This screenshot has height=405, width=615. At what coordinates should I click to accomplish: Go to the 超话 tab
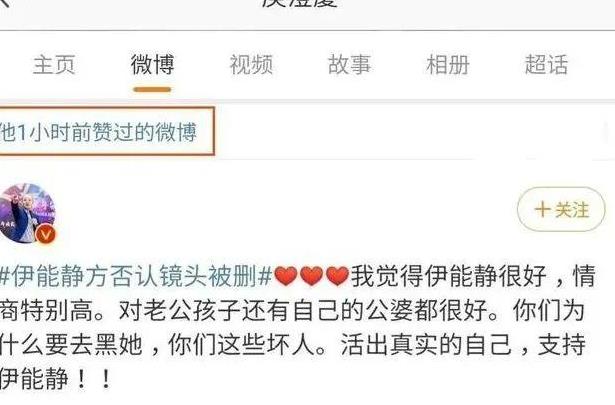point(546,65)
